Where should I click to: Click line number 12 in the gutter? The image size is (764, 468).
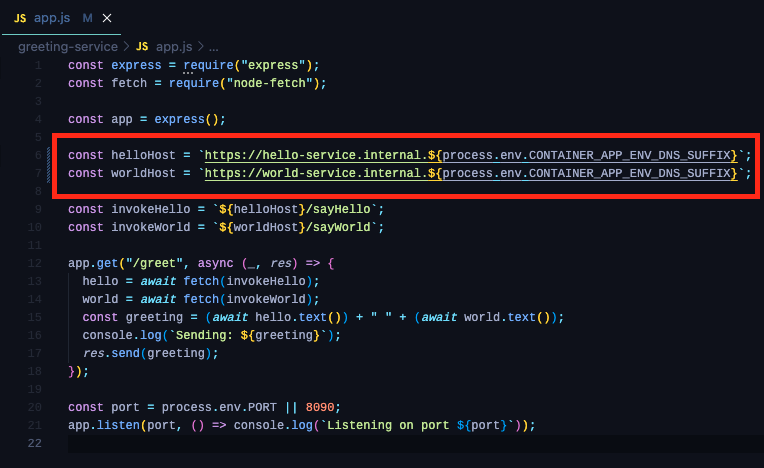point(34,263)
